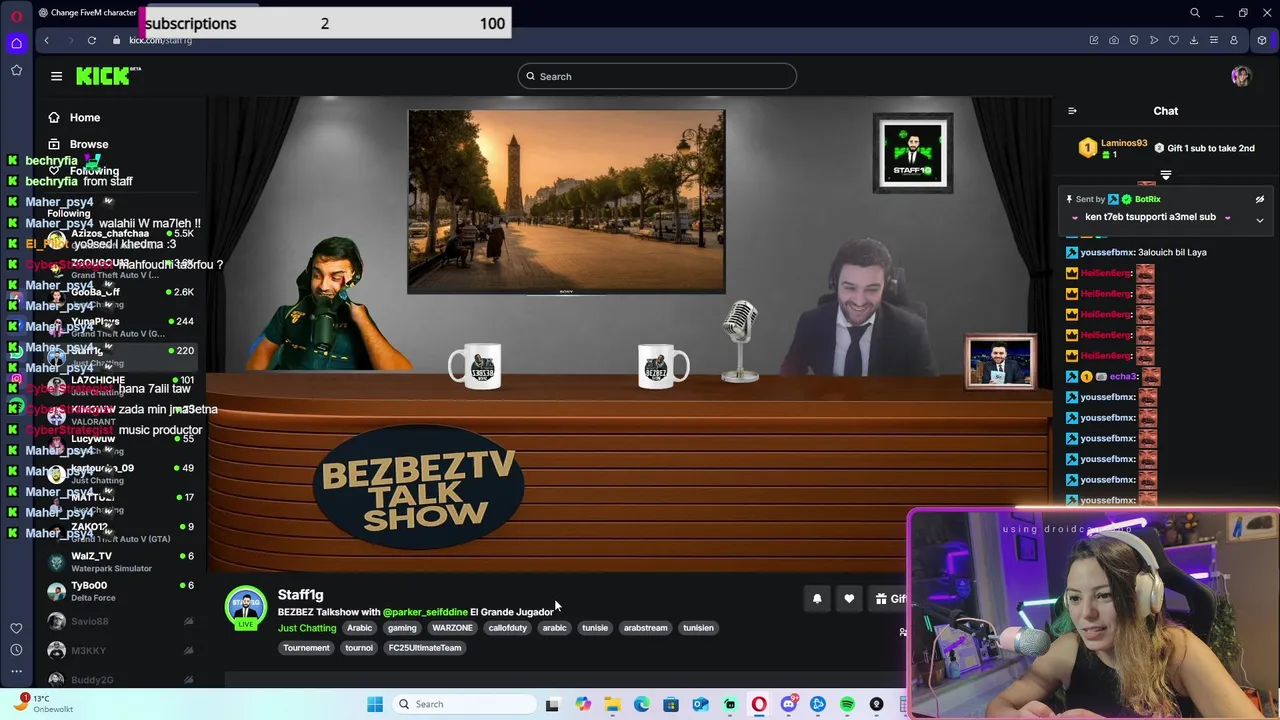Go to Home in the sidebar
Viewport: 1280px width, 720px height.
[75, 118]
